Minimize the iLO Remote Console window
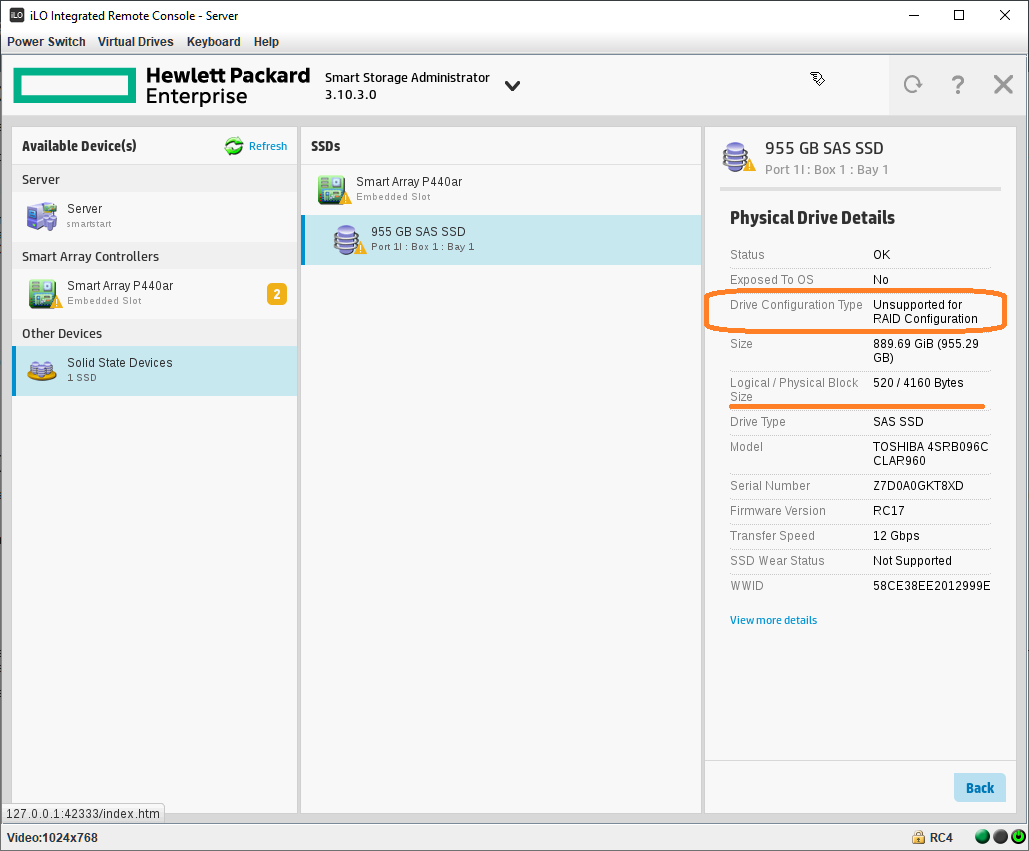1029x851 pixels. pyautogui.click(x=914, y=15)
